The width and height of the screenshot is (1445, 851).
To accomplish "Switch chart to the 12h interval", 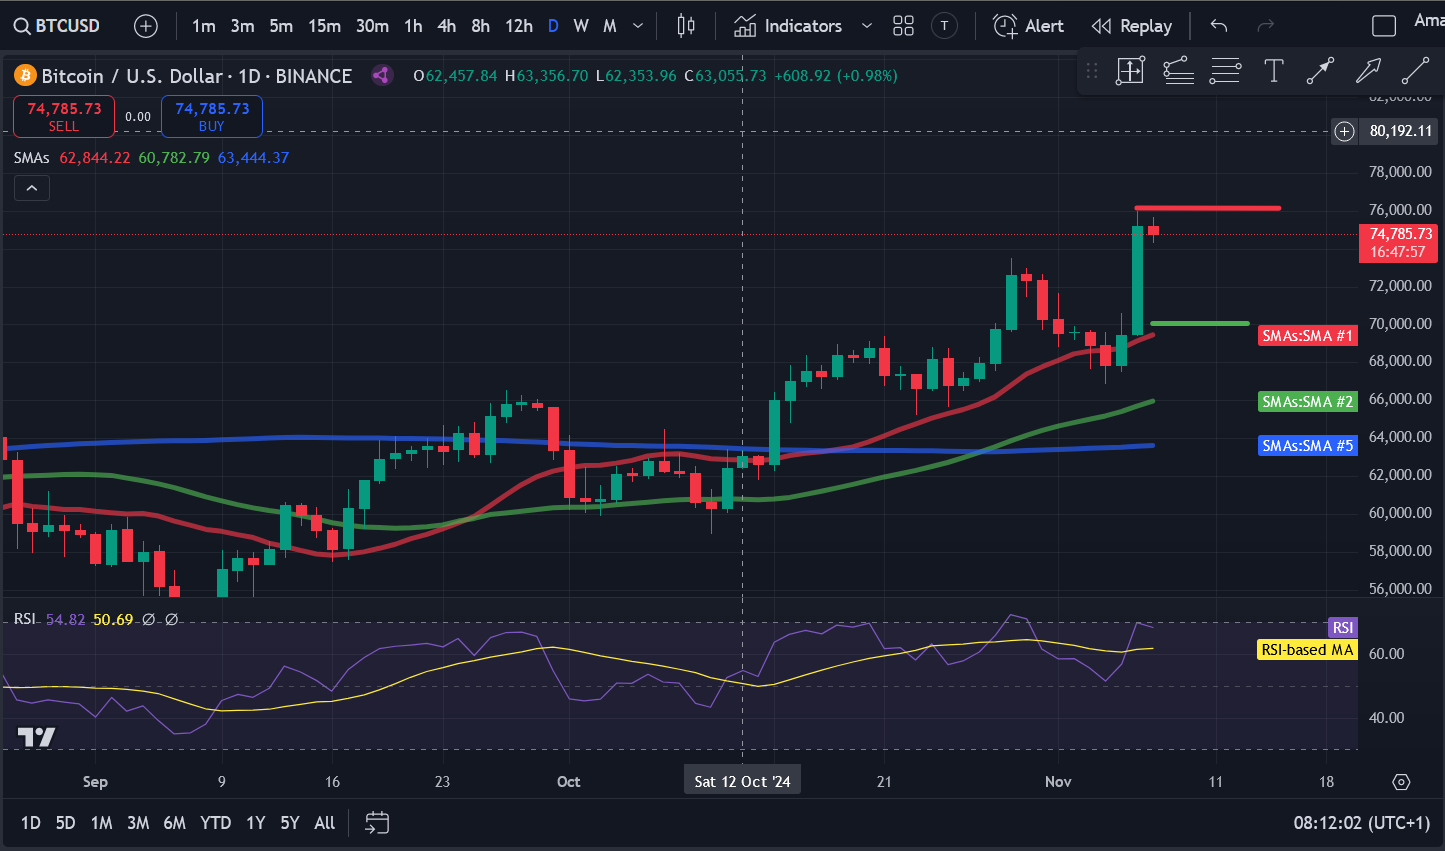I will click(x=519, y=26).
